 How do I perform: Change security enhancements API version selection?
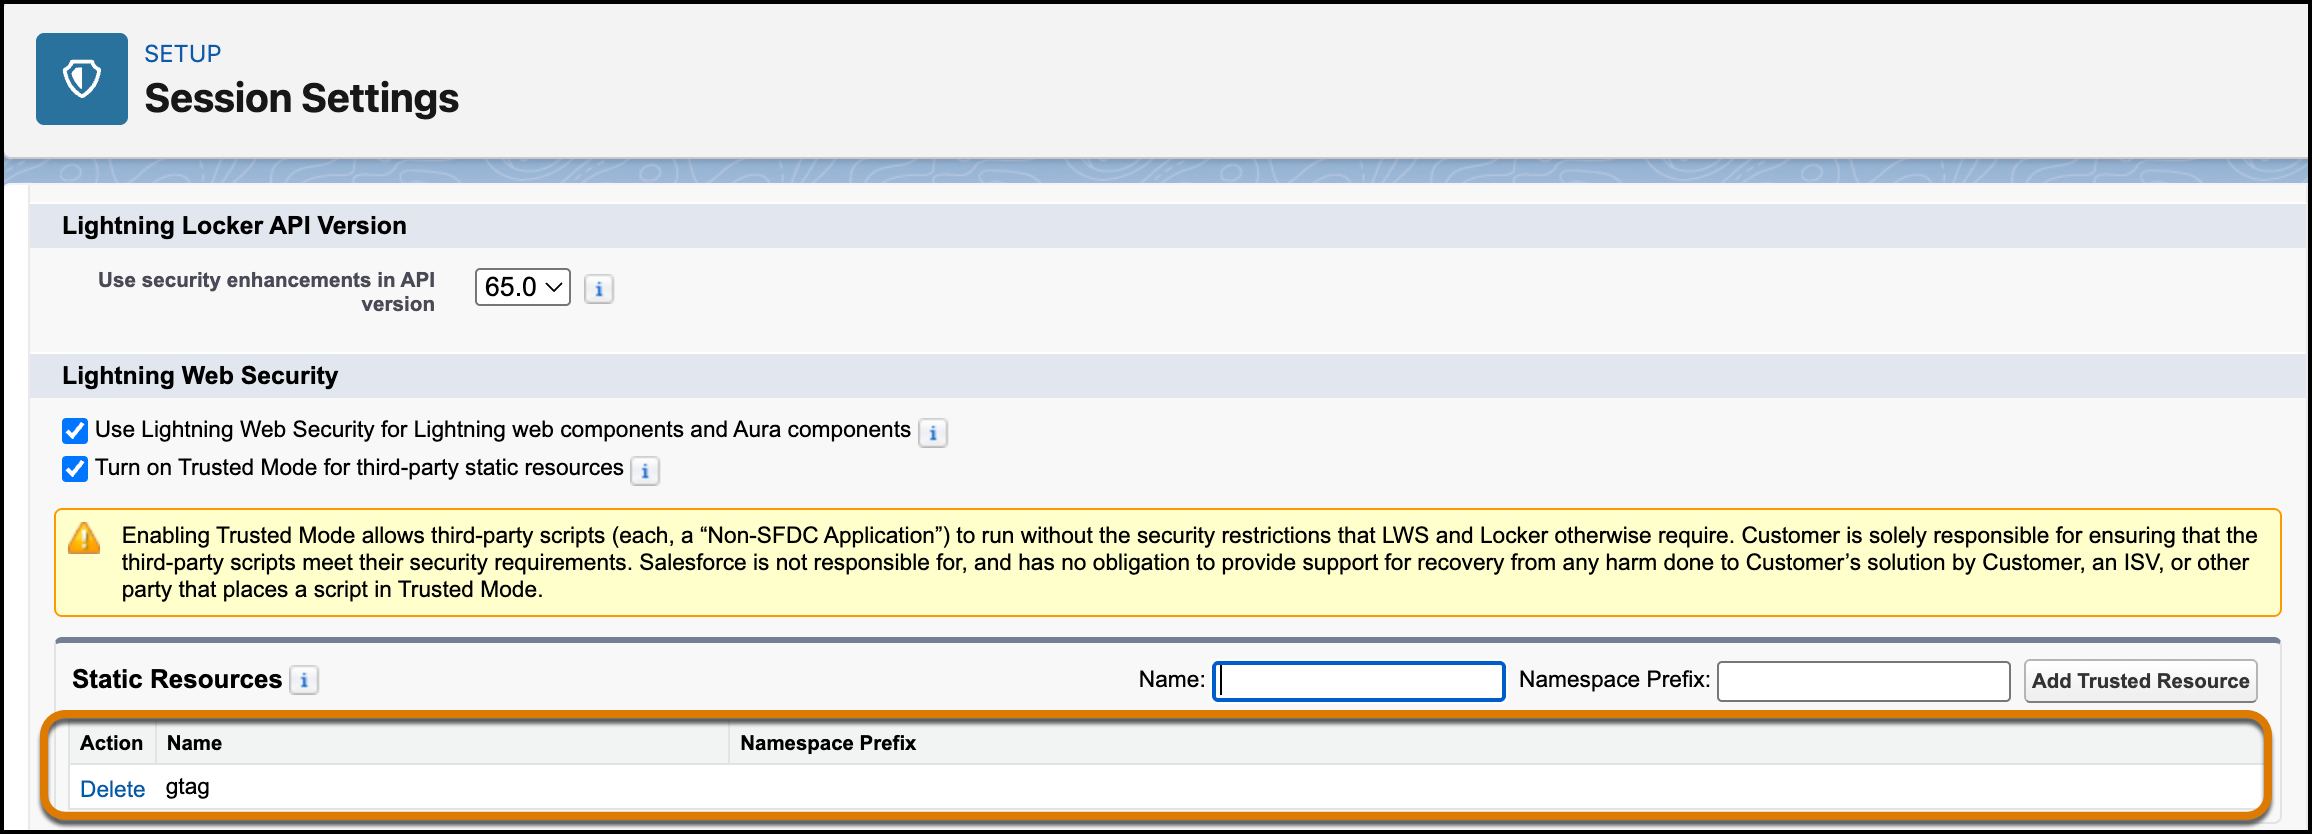(522, 287)
